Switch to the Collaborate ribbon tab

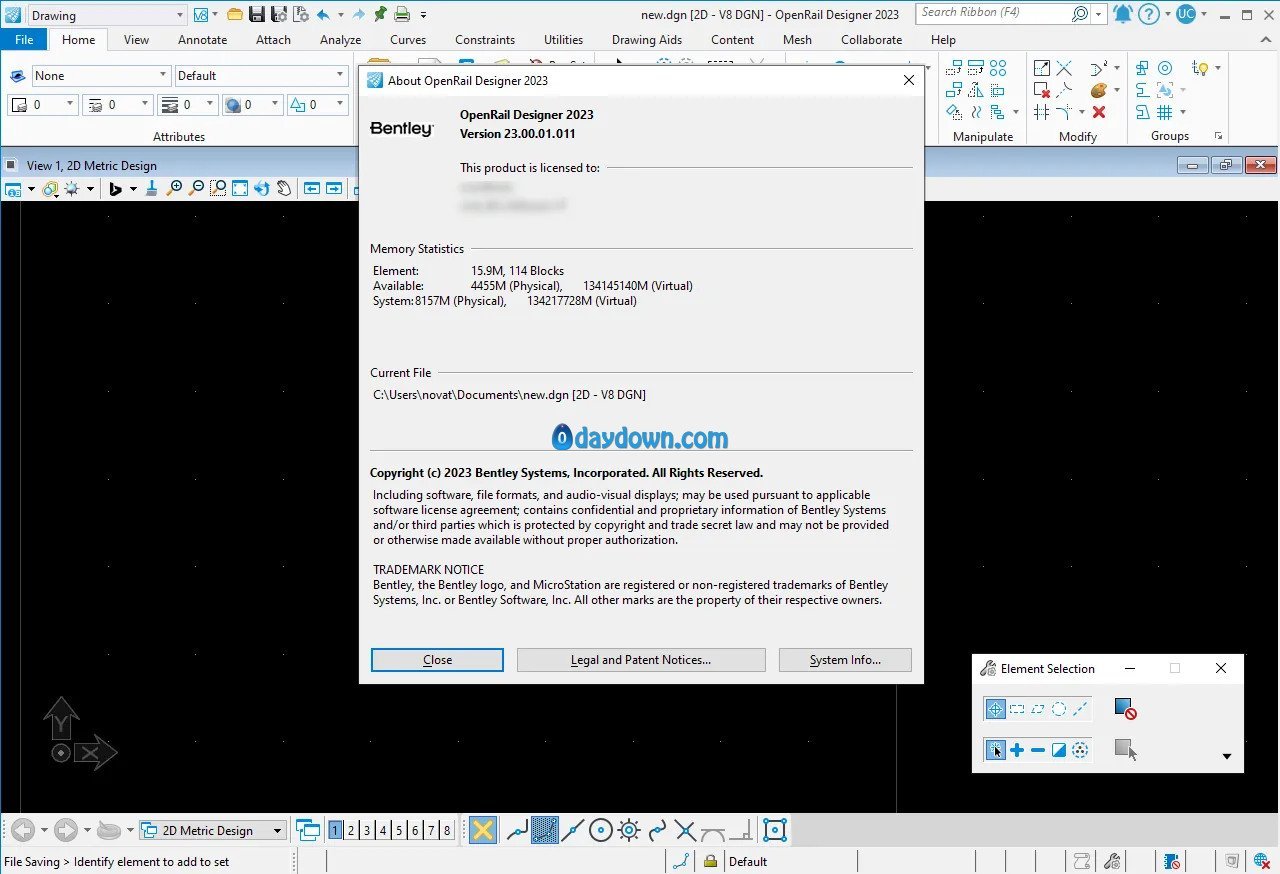pos(871,40)
